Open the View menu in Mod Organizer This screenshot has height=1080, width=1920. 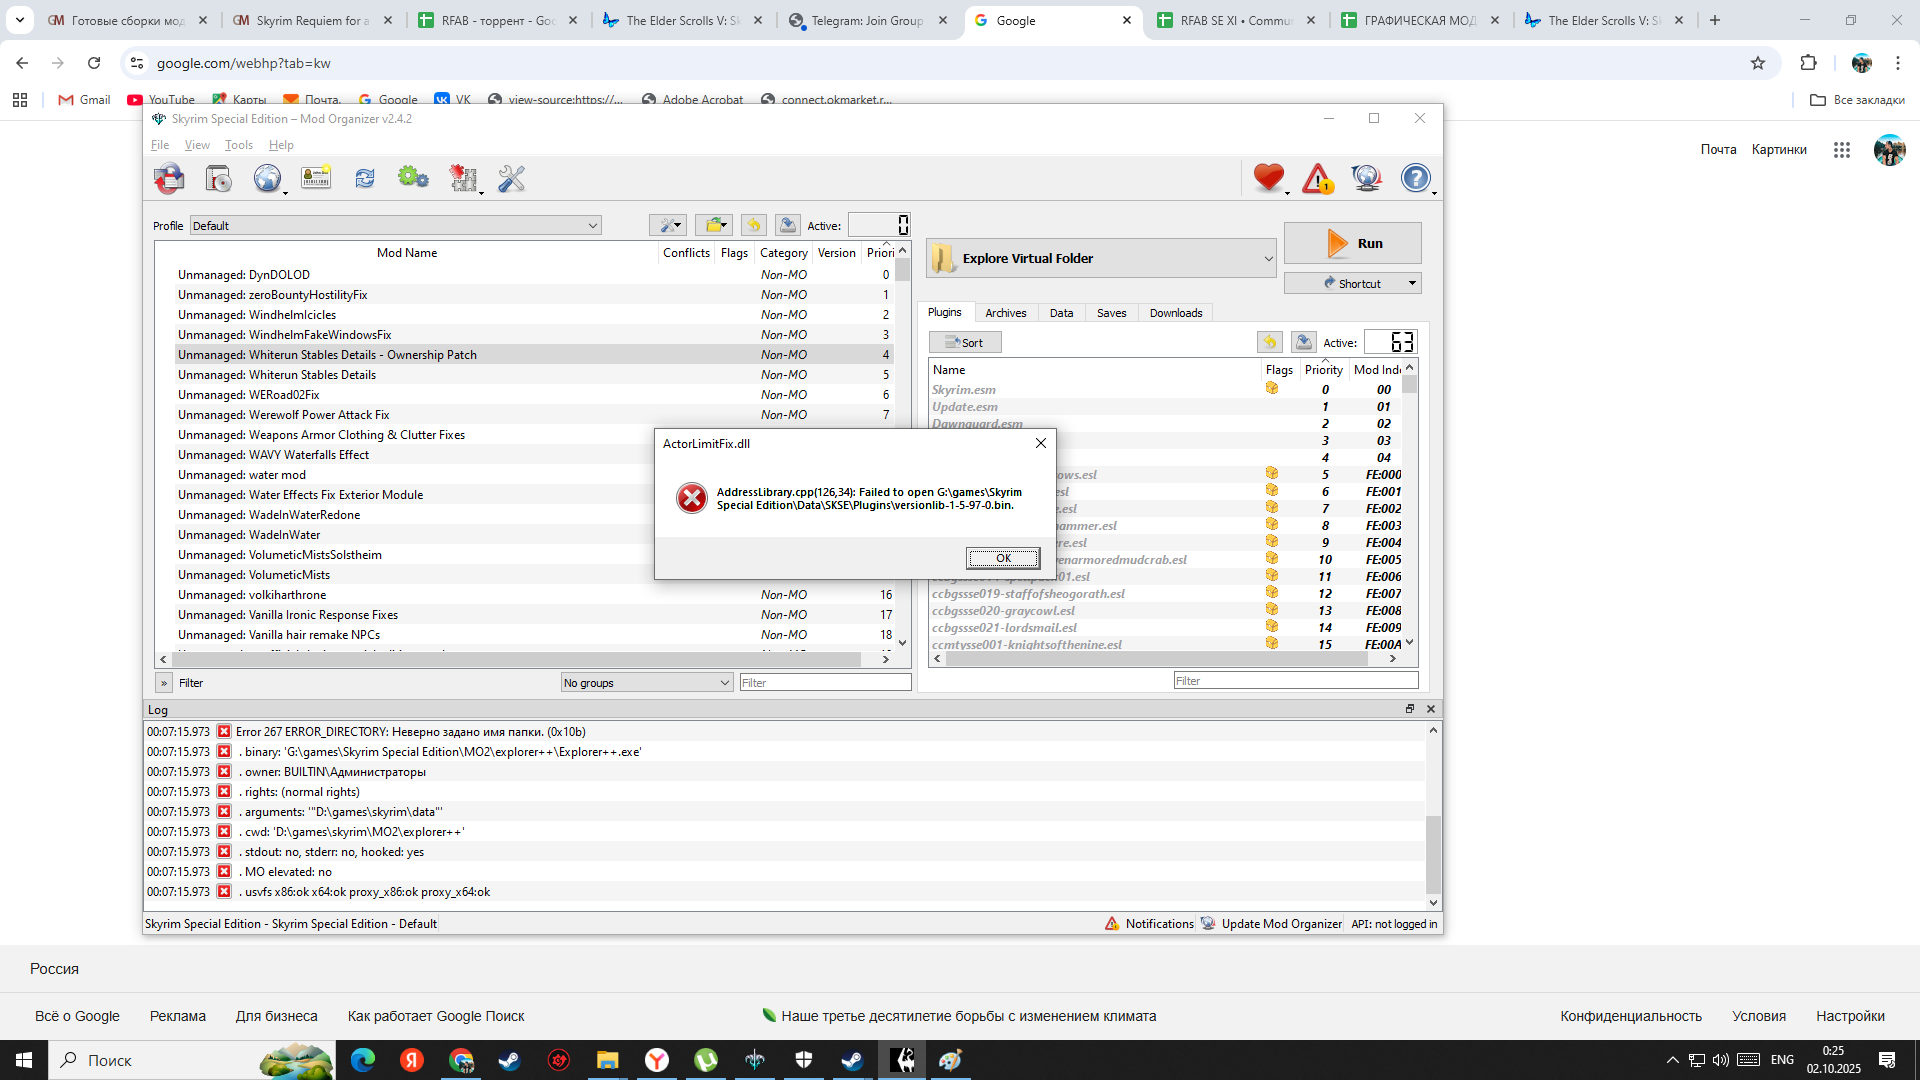197,145
